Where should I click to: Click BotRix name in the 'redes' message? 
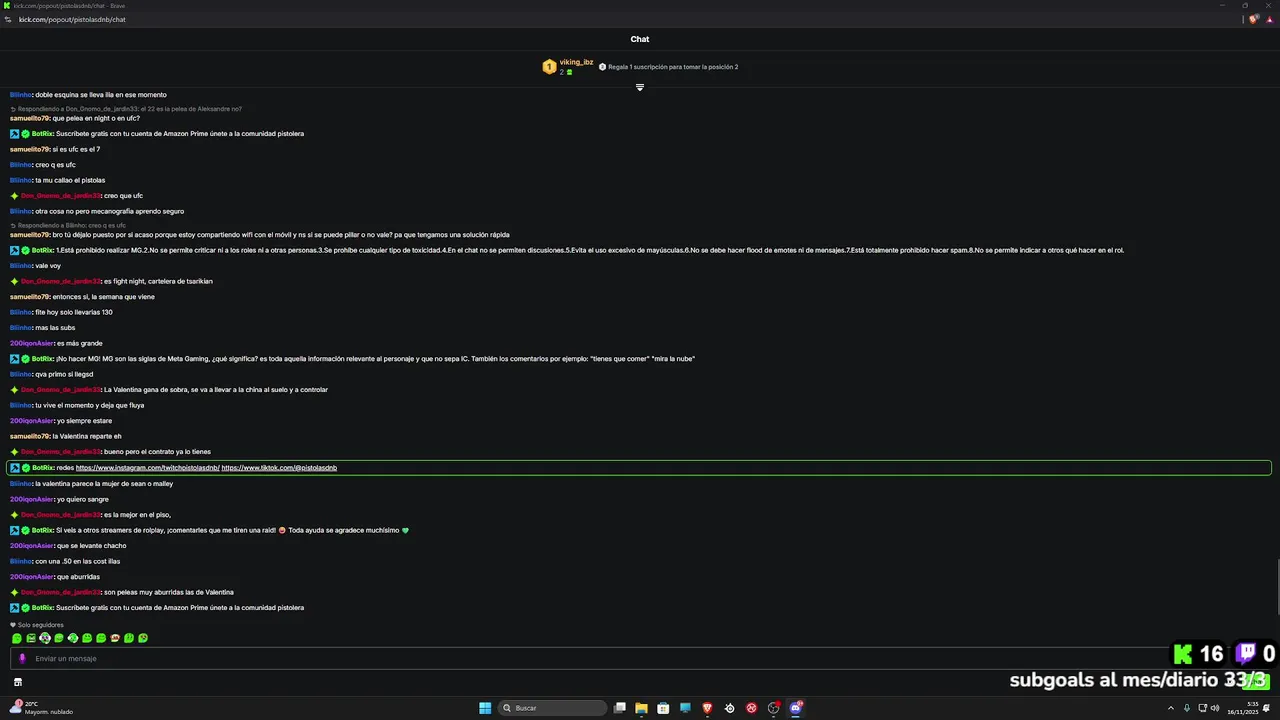(x=42, y=468)
